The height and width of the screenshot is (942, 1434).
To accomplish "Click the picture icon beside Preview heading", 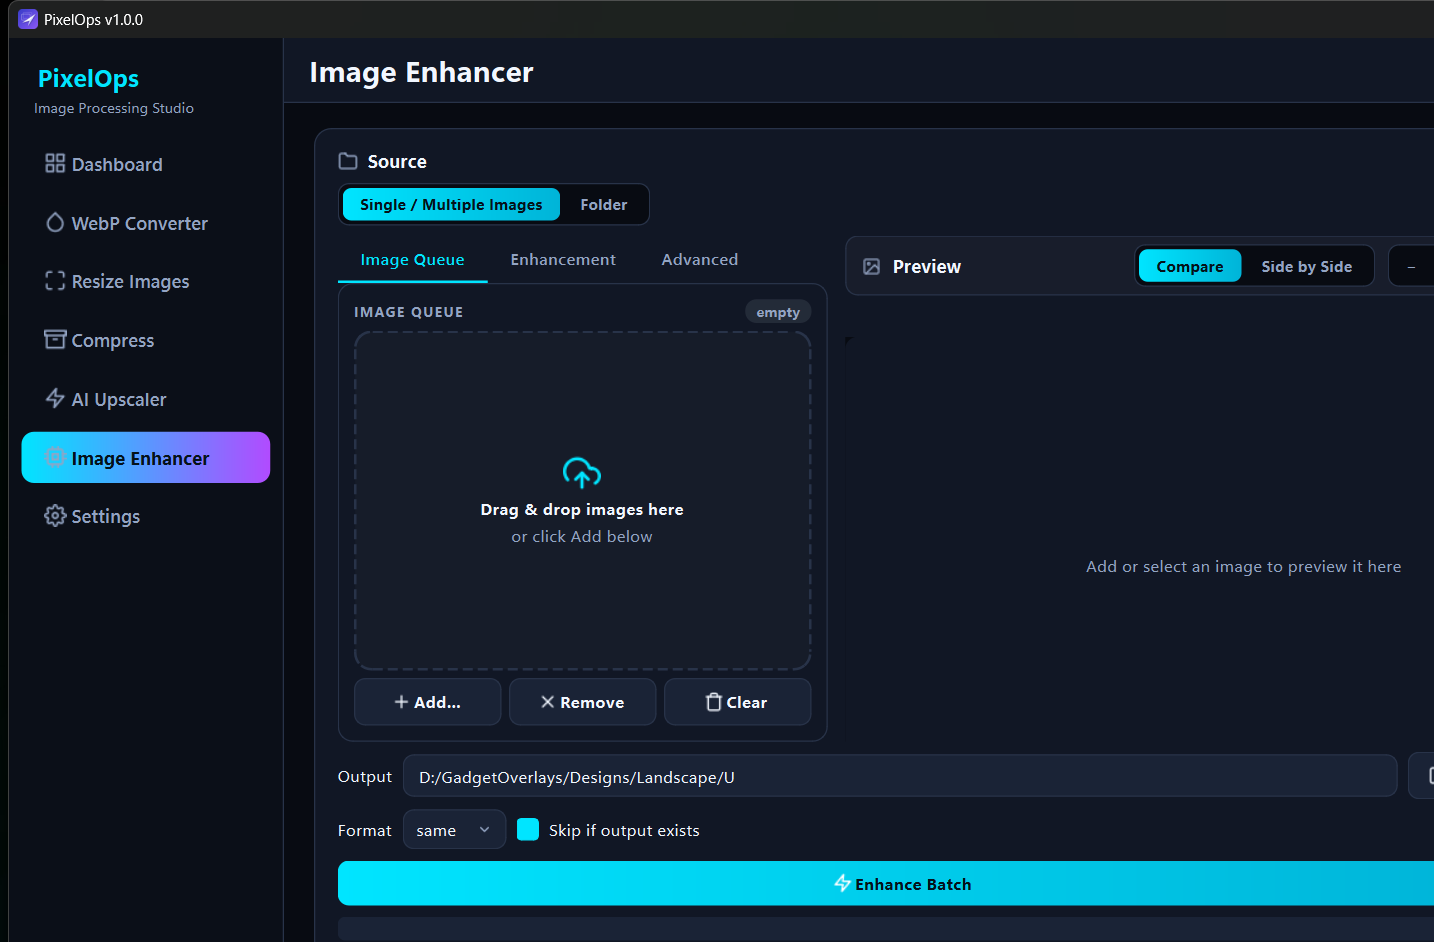I will pyautogui.click(x=872, y=266).
